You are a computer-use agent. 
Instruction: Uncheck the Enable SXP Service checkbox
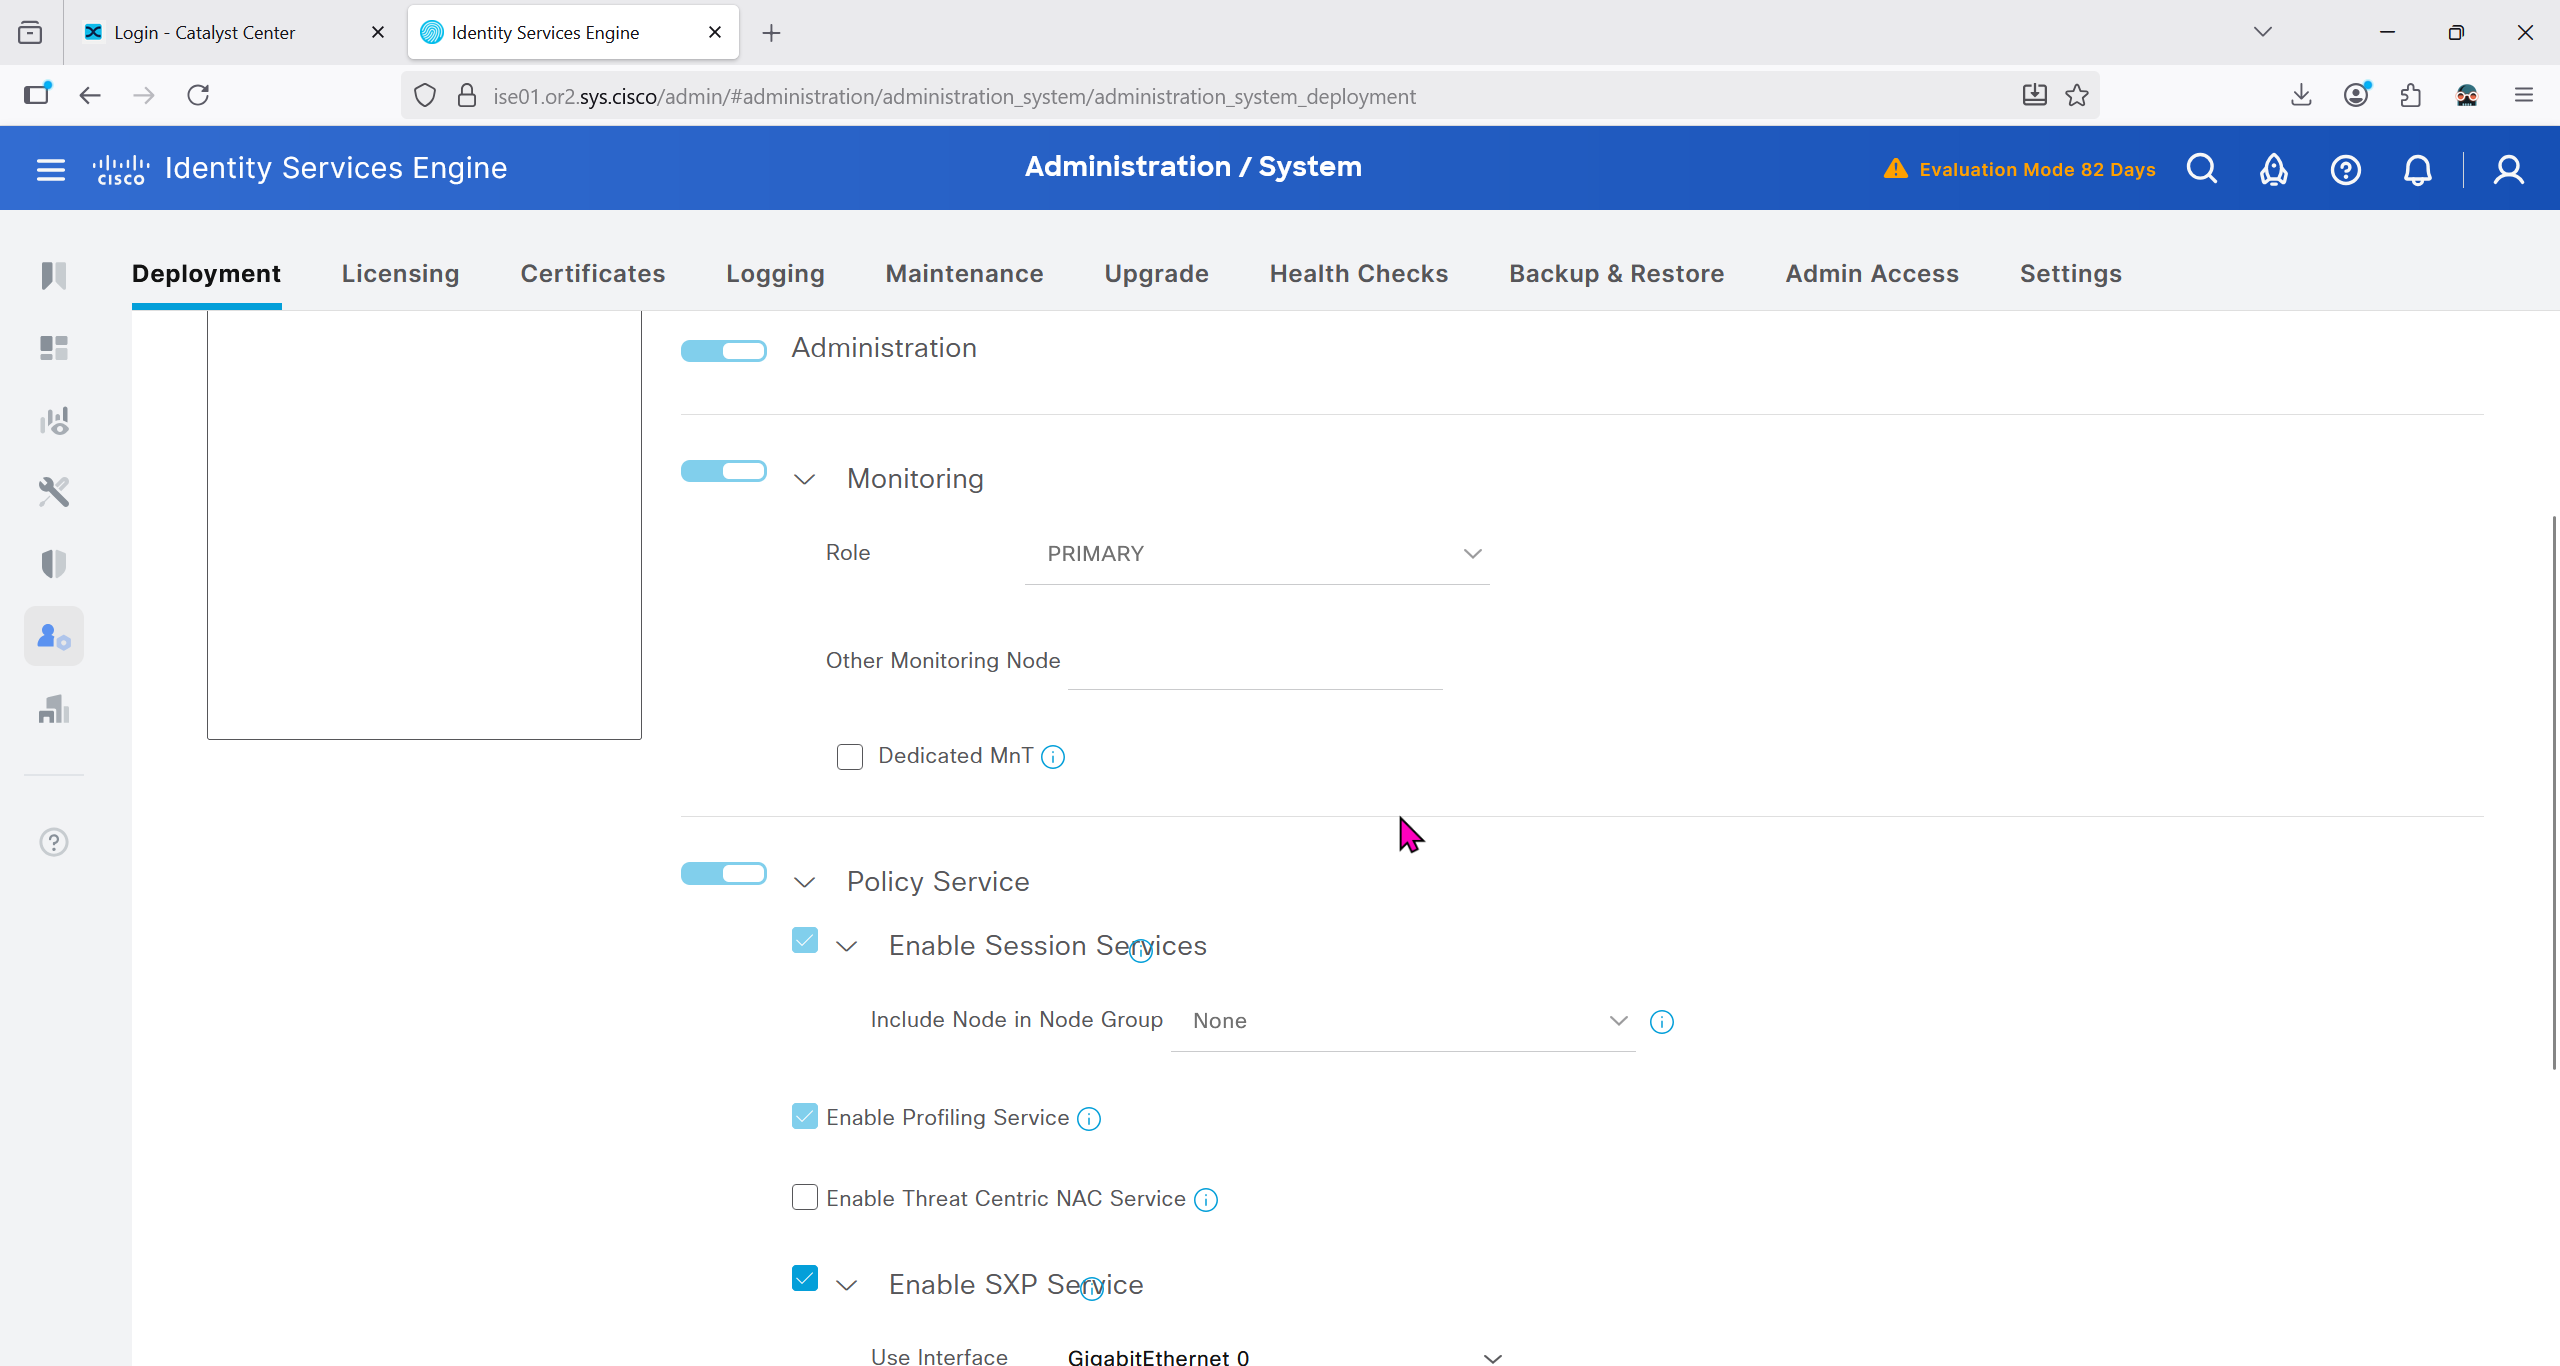805,1278
